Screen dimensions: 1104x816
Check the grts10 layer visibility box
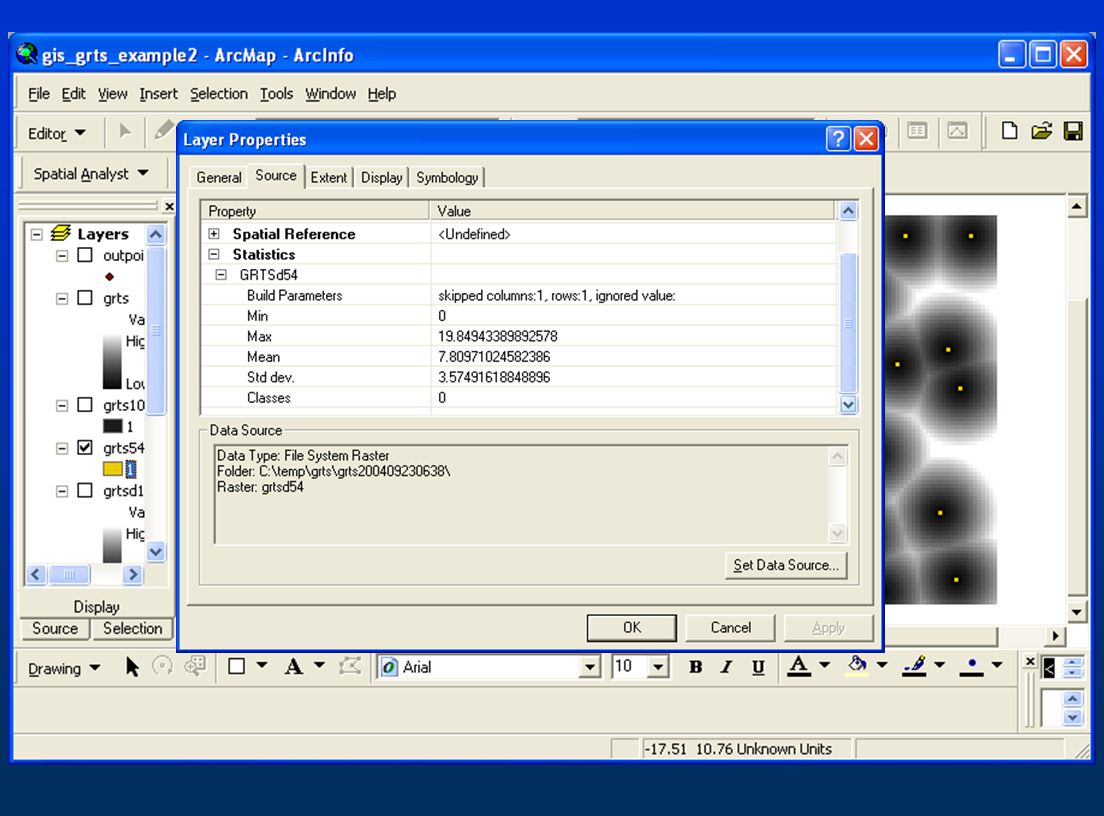click(84, 405)
